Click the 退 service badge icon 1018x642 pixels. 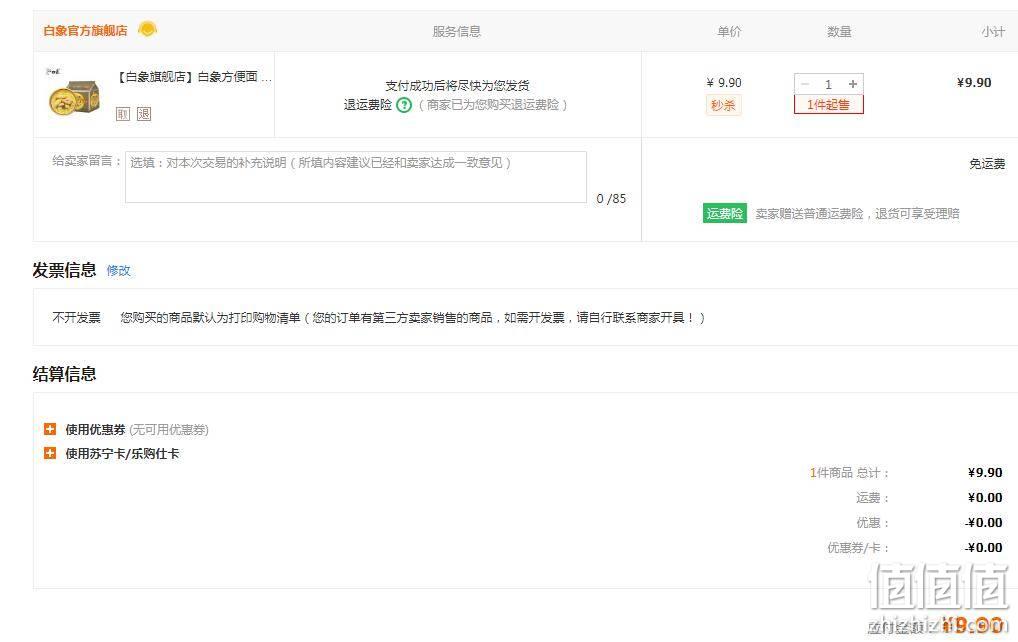click(x=143, y=114)
